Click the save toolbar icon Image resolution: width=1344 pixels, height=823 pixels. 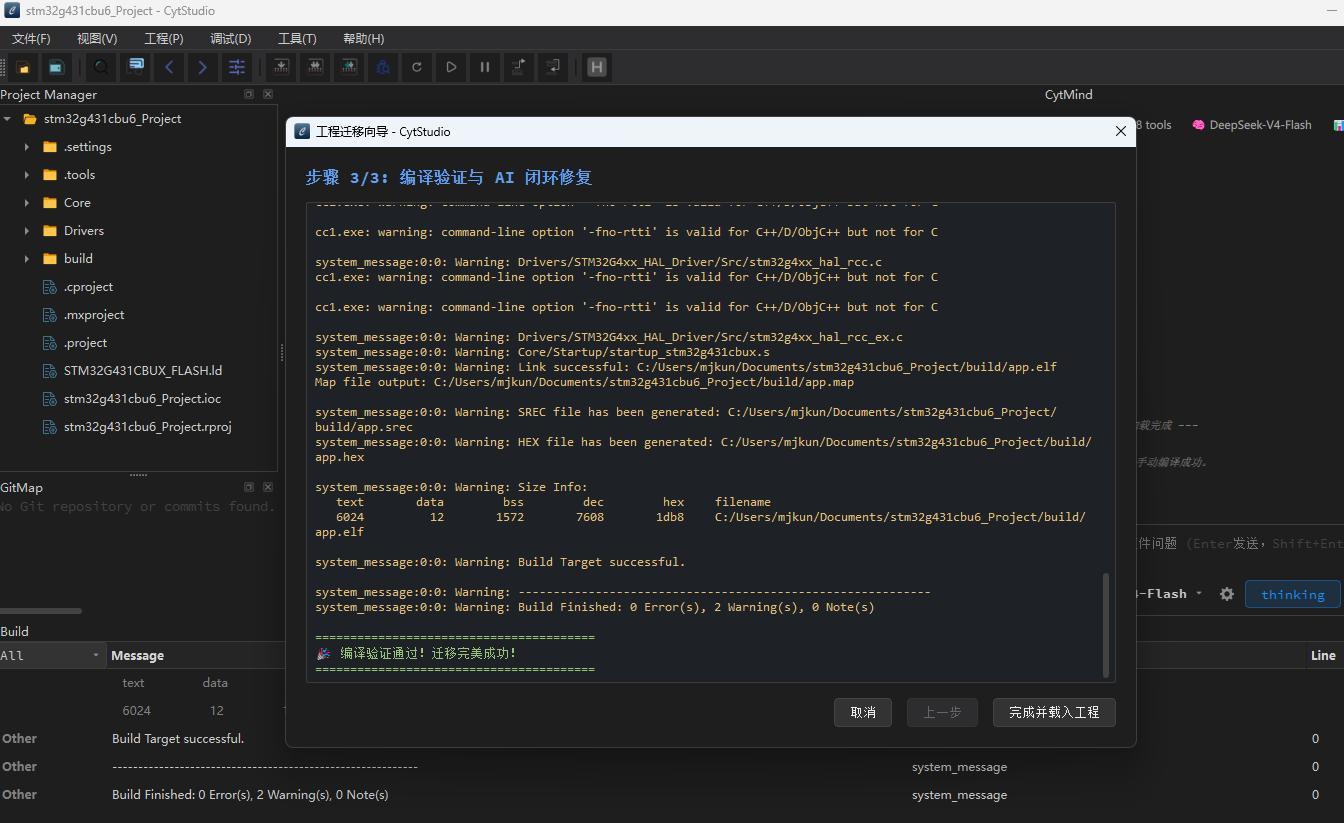click(56, 67)
